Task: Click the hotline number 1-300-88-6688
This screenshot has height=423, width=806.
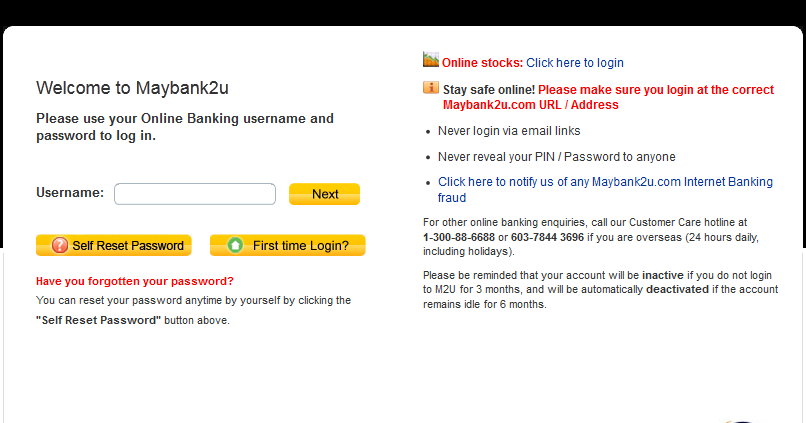Action: pyautogui.click(x=459, y=237)
